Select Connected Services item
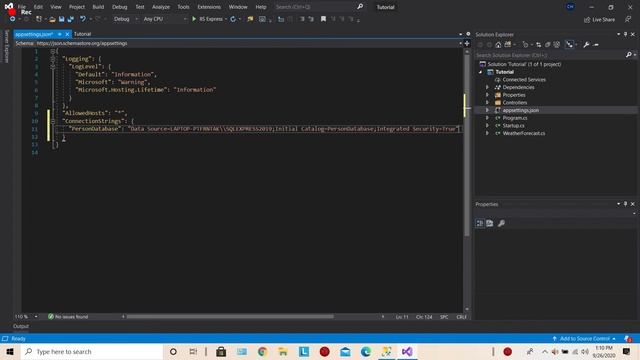This screenshot has height=360, width=640. (x=524, y=80)
